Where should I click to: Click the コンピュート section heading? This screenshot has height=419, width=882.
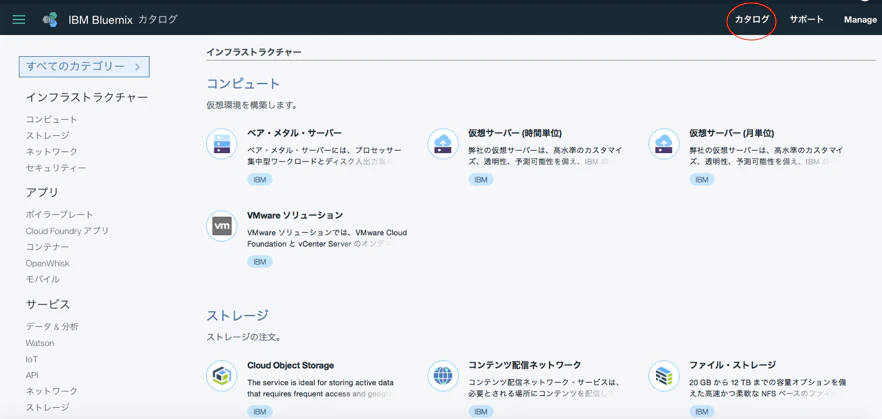click(x=243, y=84)
